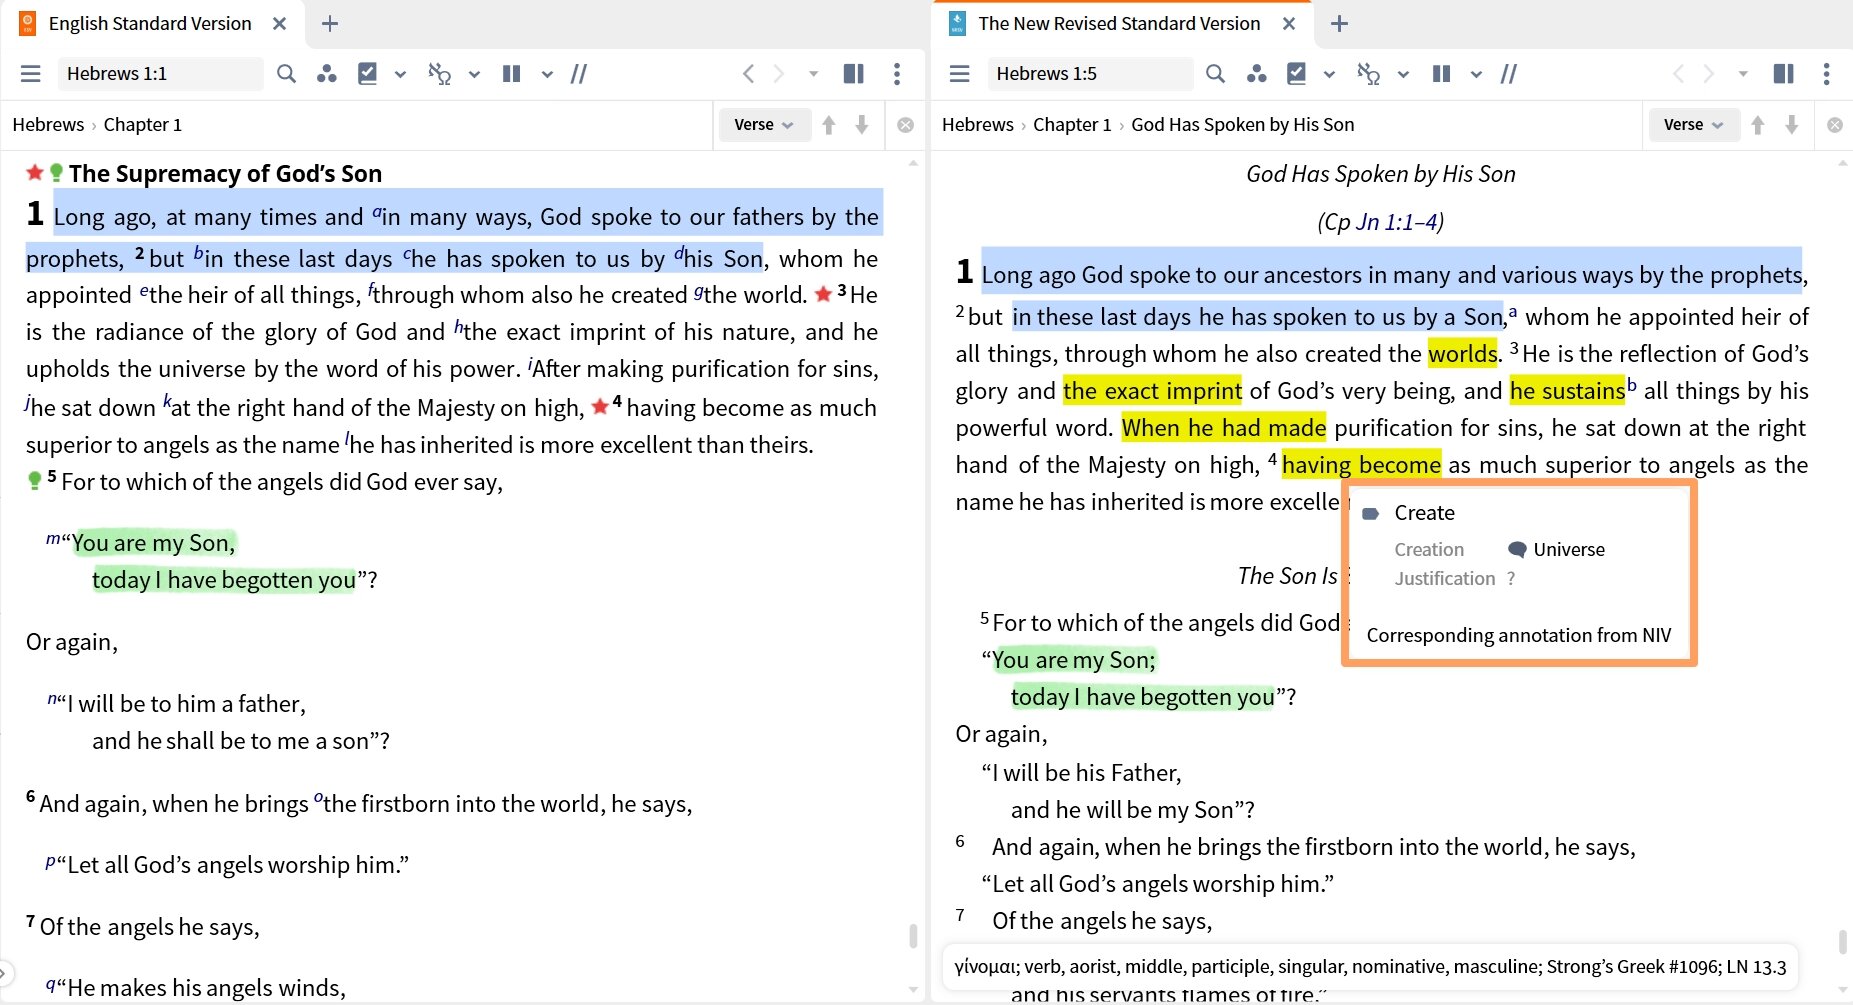The width and height of the screenshot is (1853, 1005).
Task: Open the NRSV navigation history dropdown
Action: [x=1743, y=74]
